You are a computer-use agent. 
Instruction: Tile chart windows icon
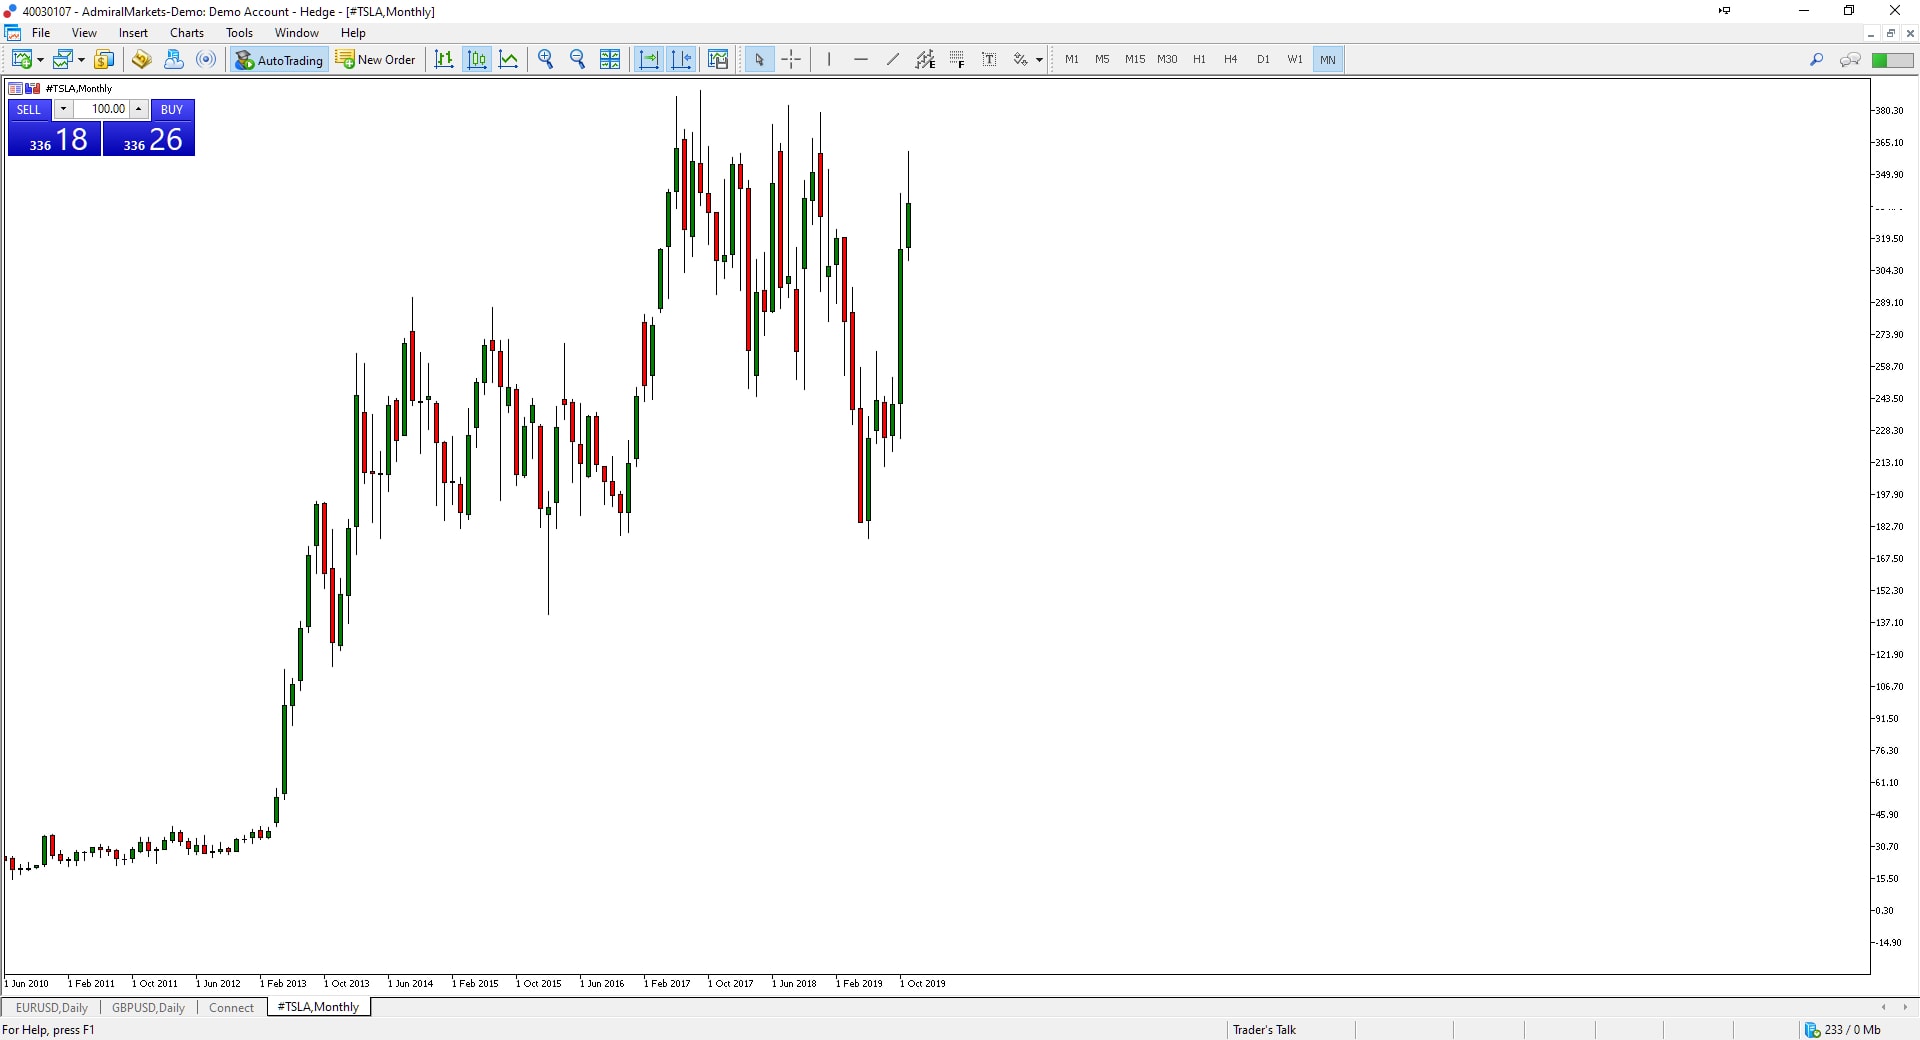[x=610, y=60]
